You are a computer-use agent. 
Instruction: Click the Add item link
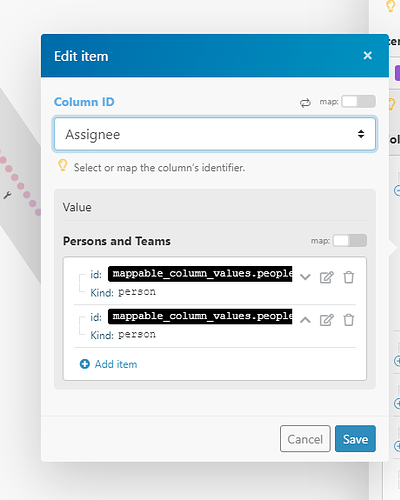[116, 364]
